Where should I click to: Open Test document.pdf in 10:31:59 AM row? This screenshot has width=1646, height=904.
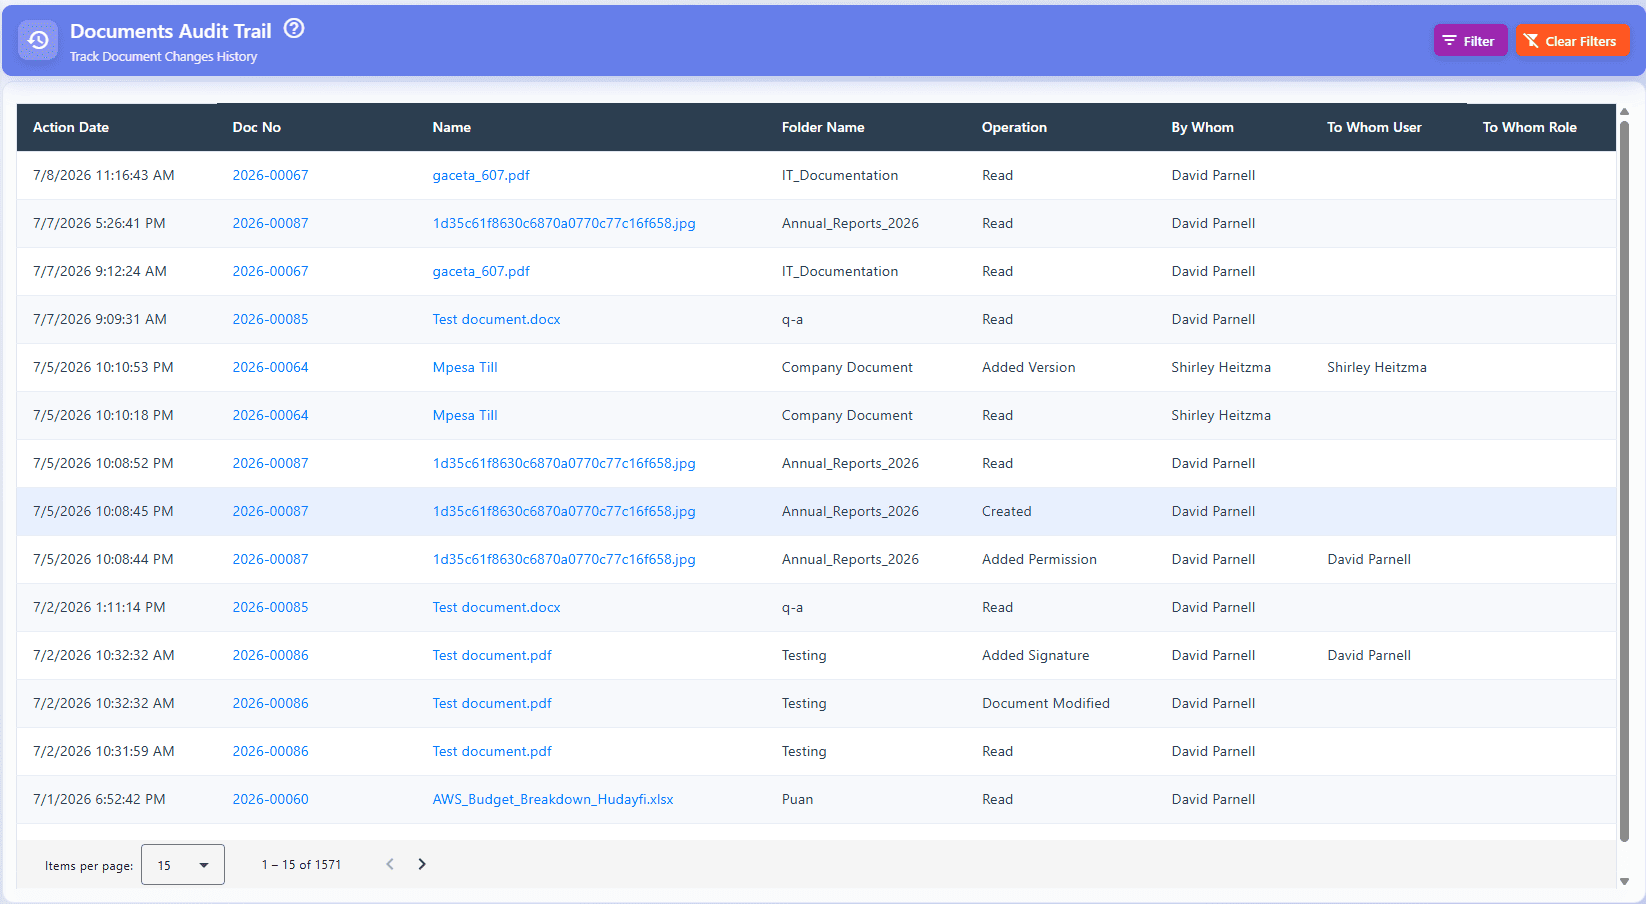[492, 751]
